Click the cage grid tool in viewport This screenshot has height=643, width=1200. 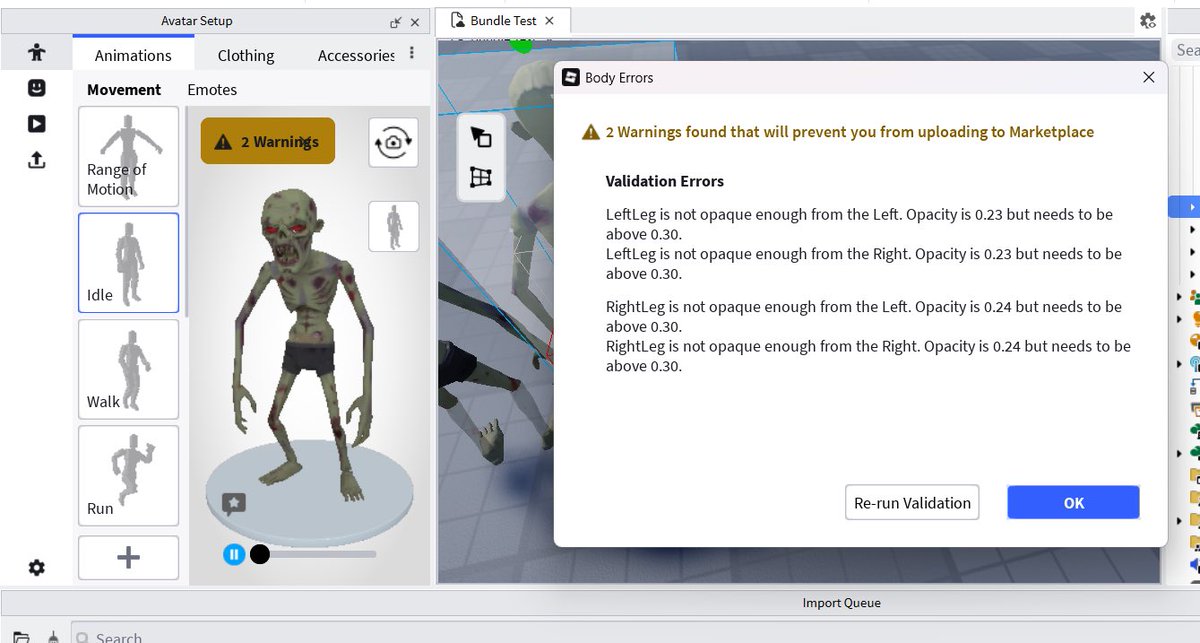(x=481, y=177)
